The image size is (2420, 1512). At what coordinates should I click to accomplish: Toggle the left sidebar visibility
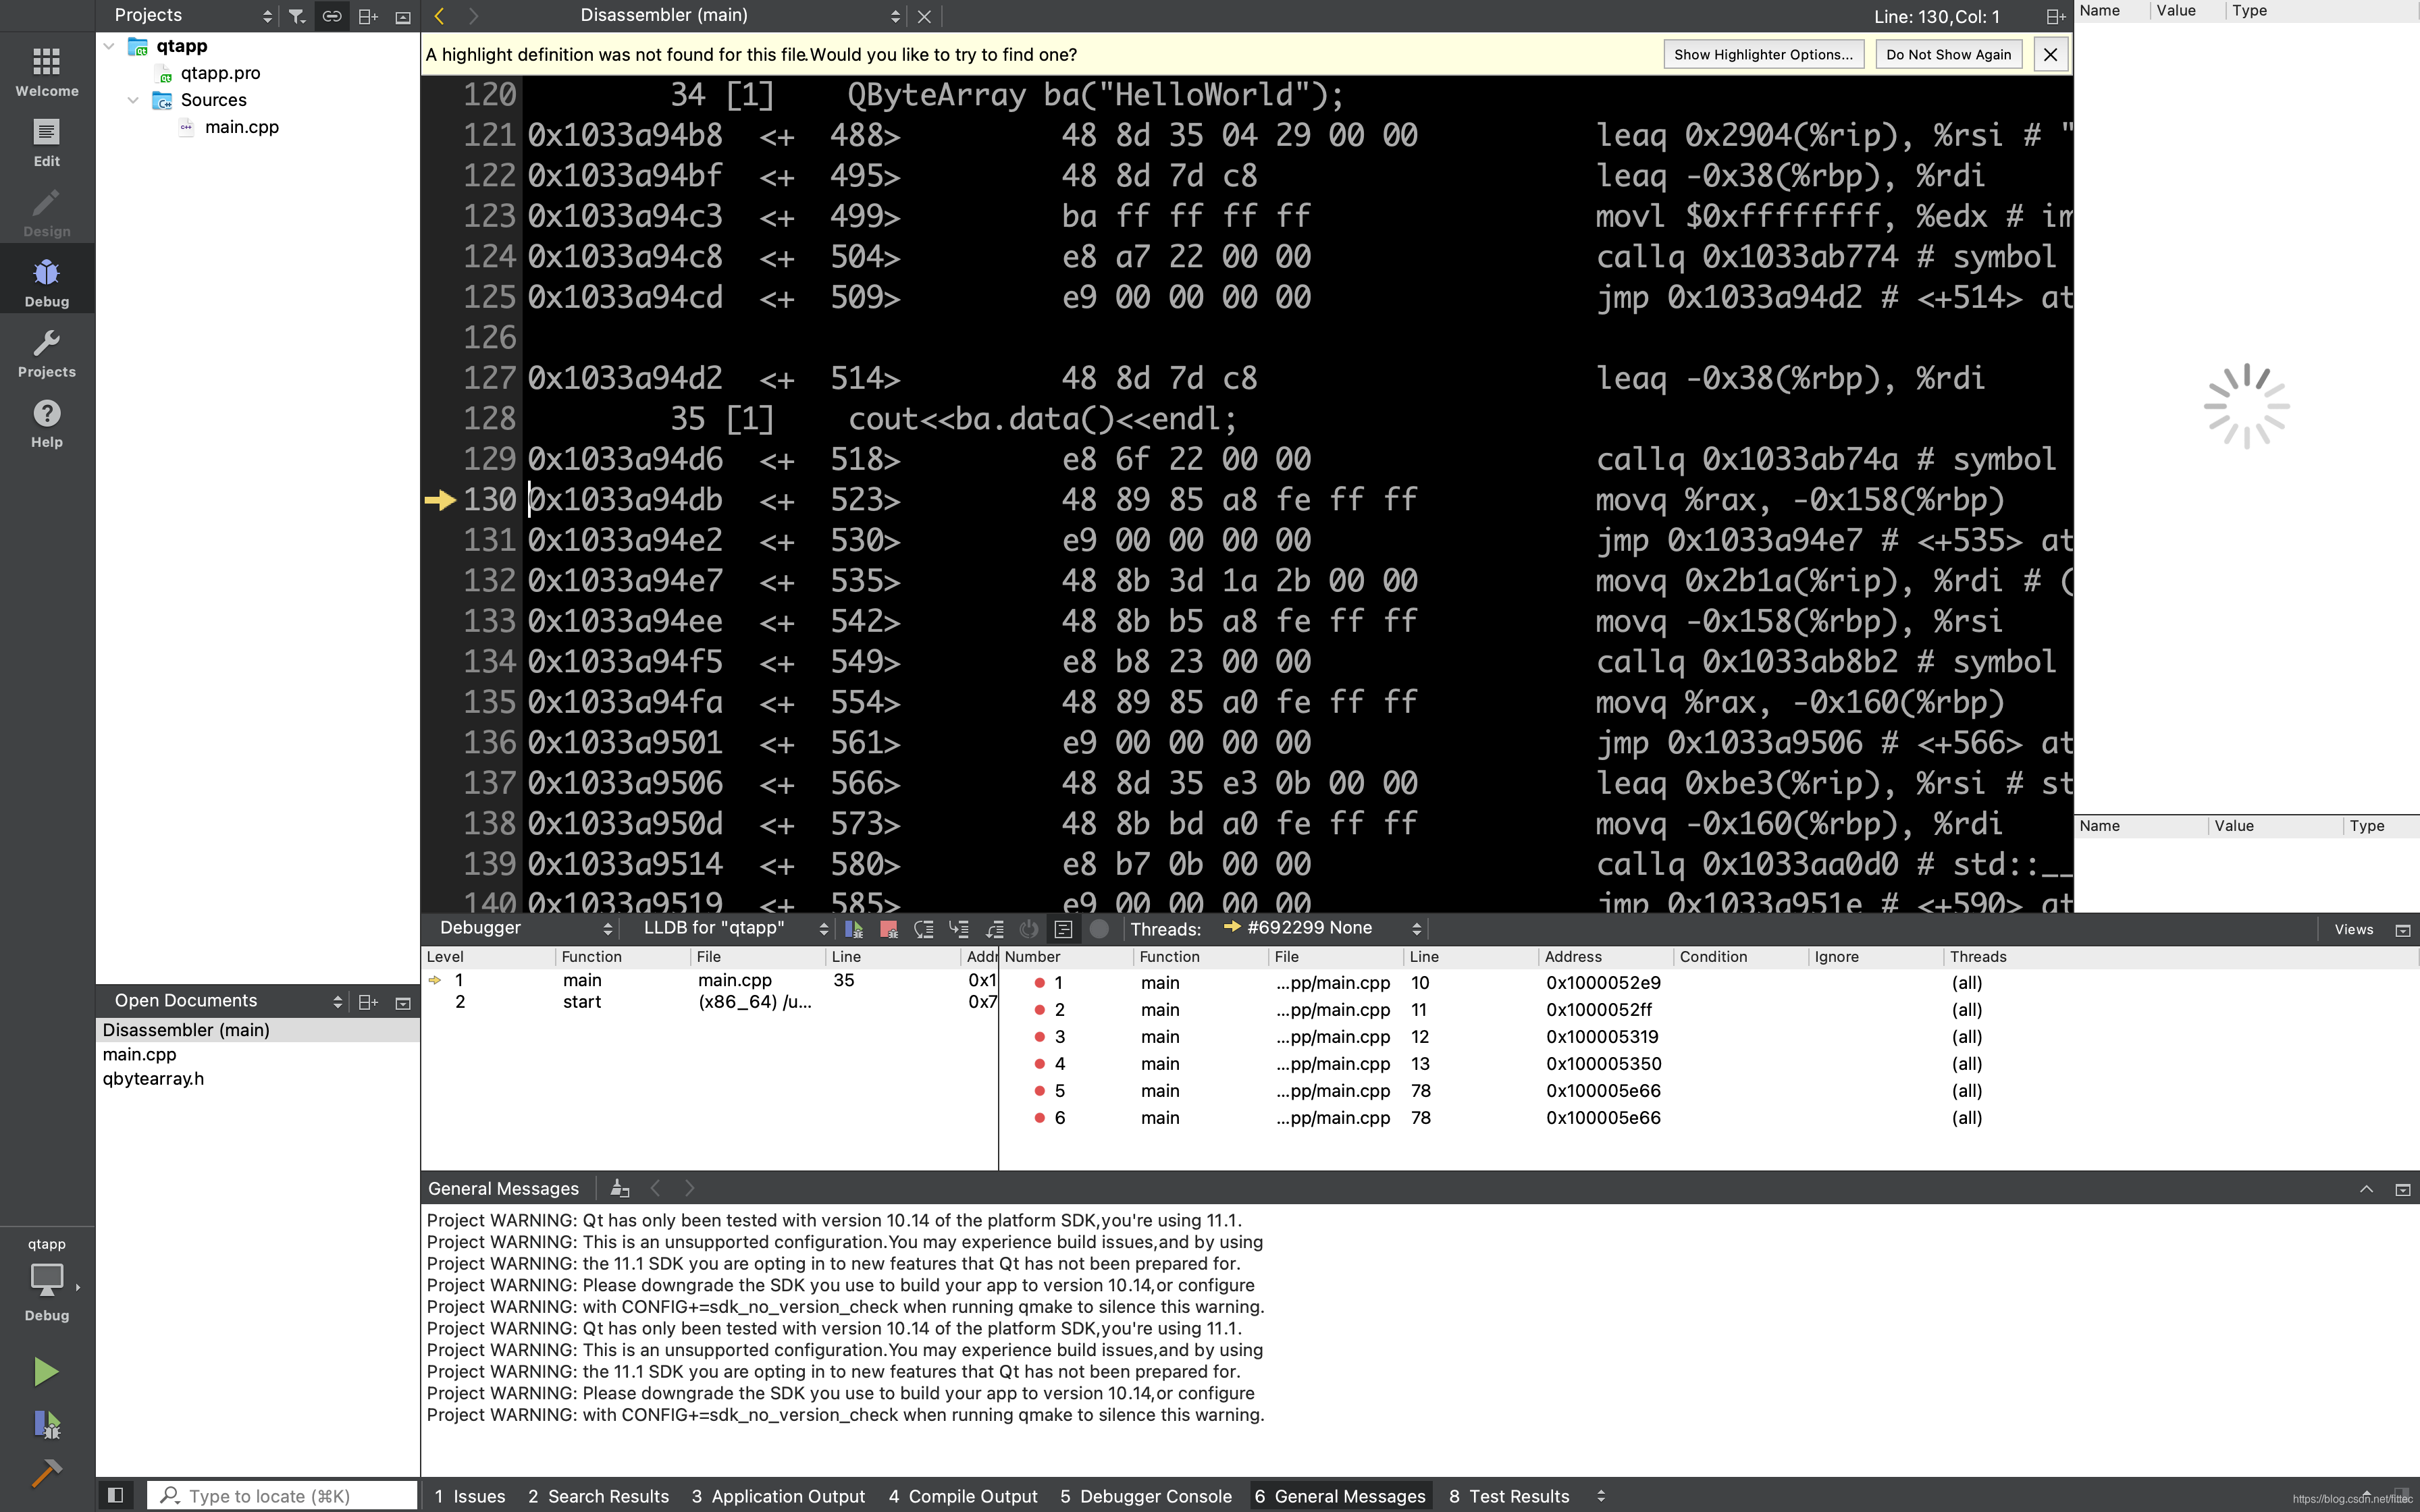116,1496
